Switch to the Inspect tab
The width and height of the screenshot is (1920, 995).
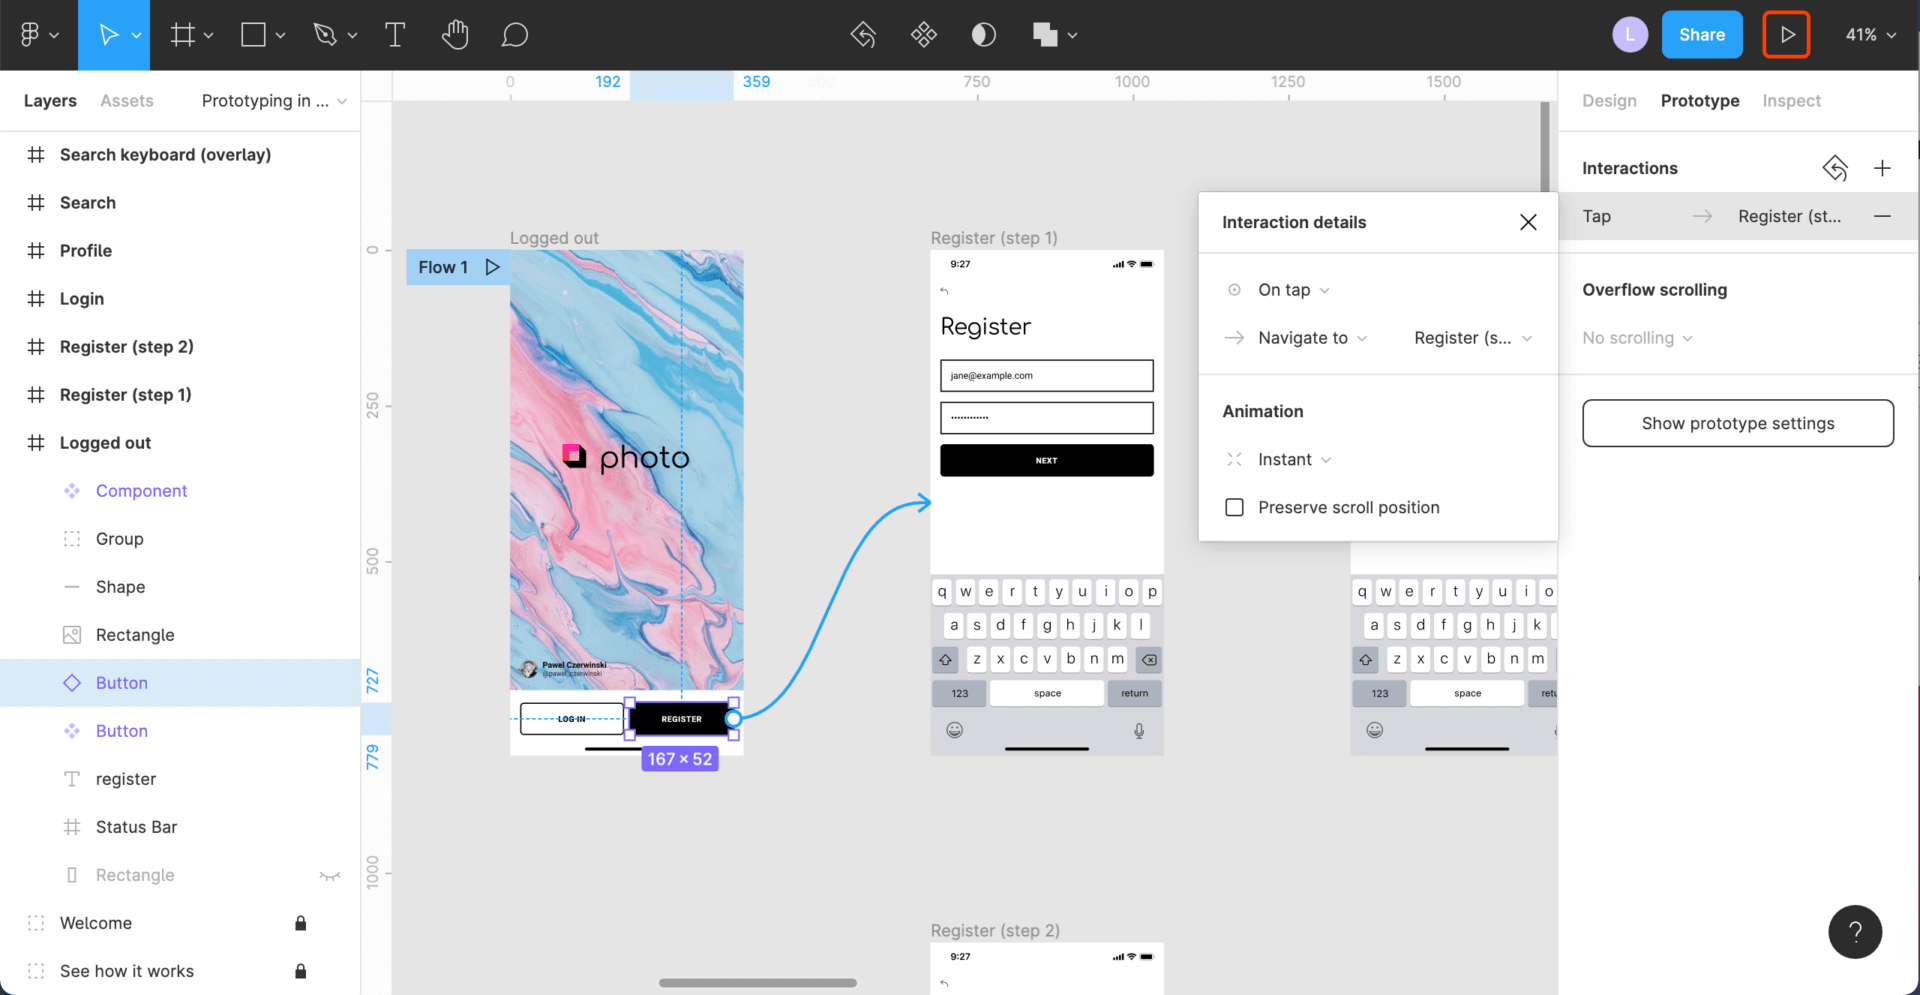pos(1791,100)
